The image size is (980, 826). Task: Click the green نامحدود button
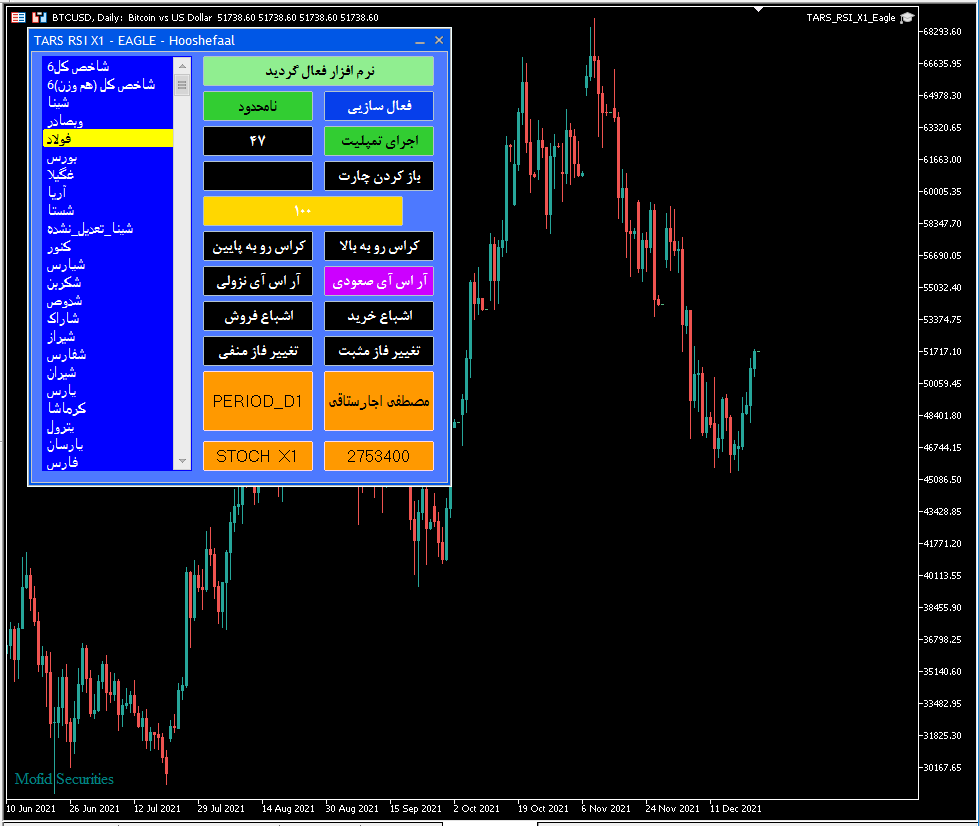click(258, 106)
